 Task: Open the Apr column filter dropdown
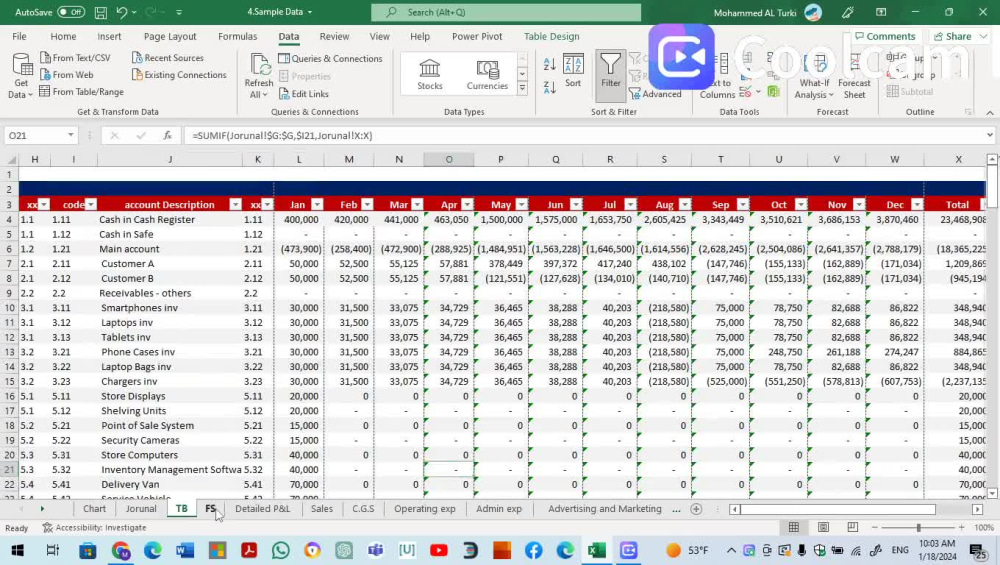tap(467, 205)
